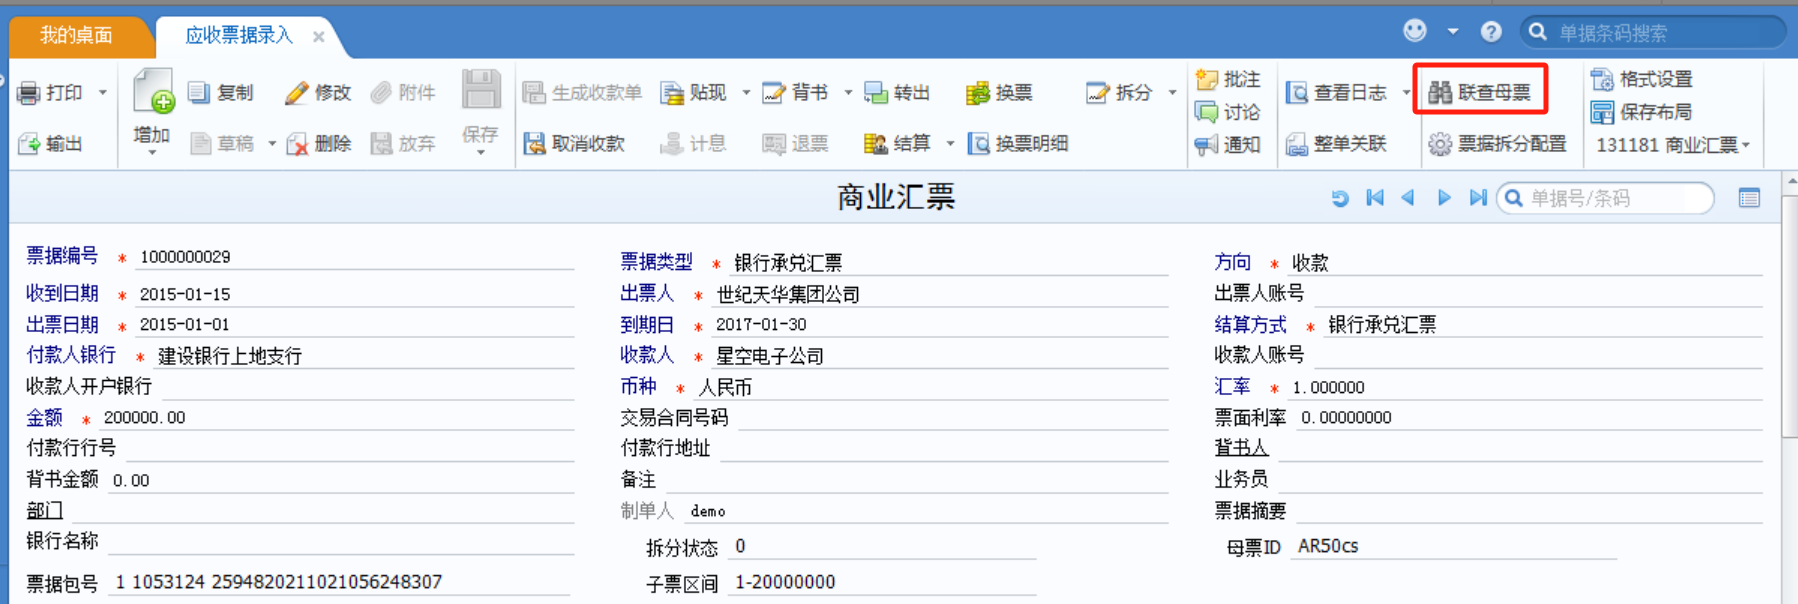Image resolution: width=1798 pixels, height=604 pixels.
Task: Close the 应收票据录入 tab
Action: tap(318, 37)
